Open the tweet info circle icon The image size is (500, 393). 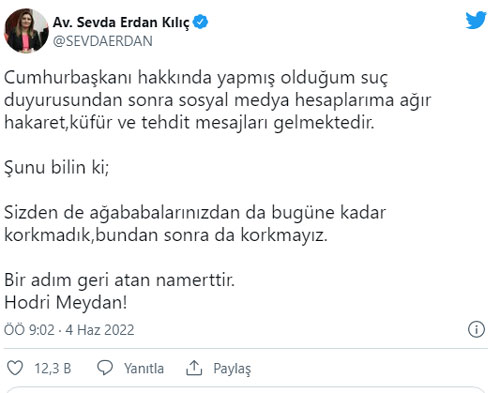click(476, 330)
